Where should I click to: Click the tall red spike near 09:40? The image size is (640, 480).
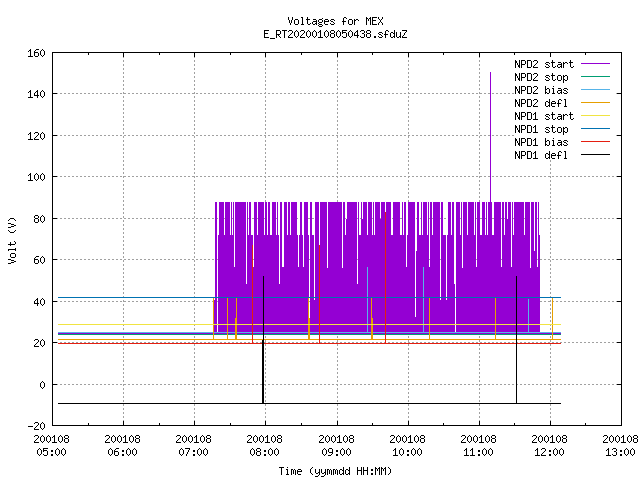coord(385,278)
